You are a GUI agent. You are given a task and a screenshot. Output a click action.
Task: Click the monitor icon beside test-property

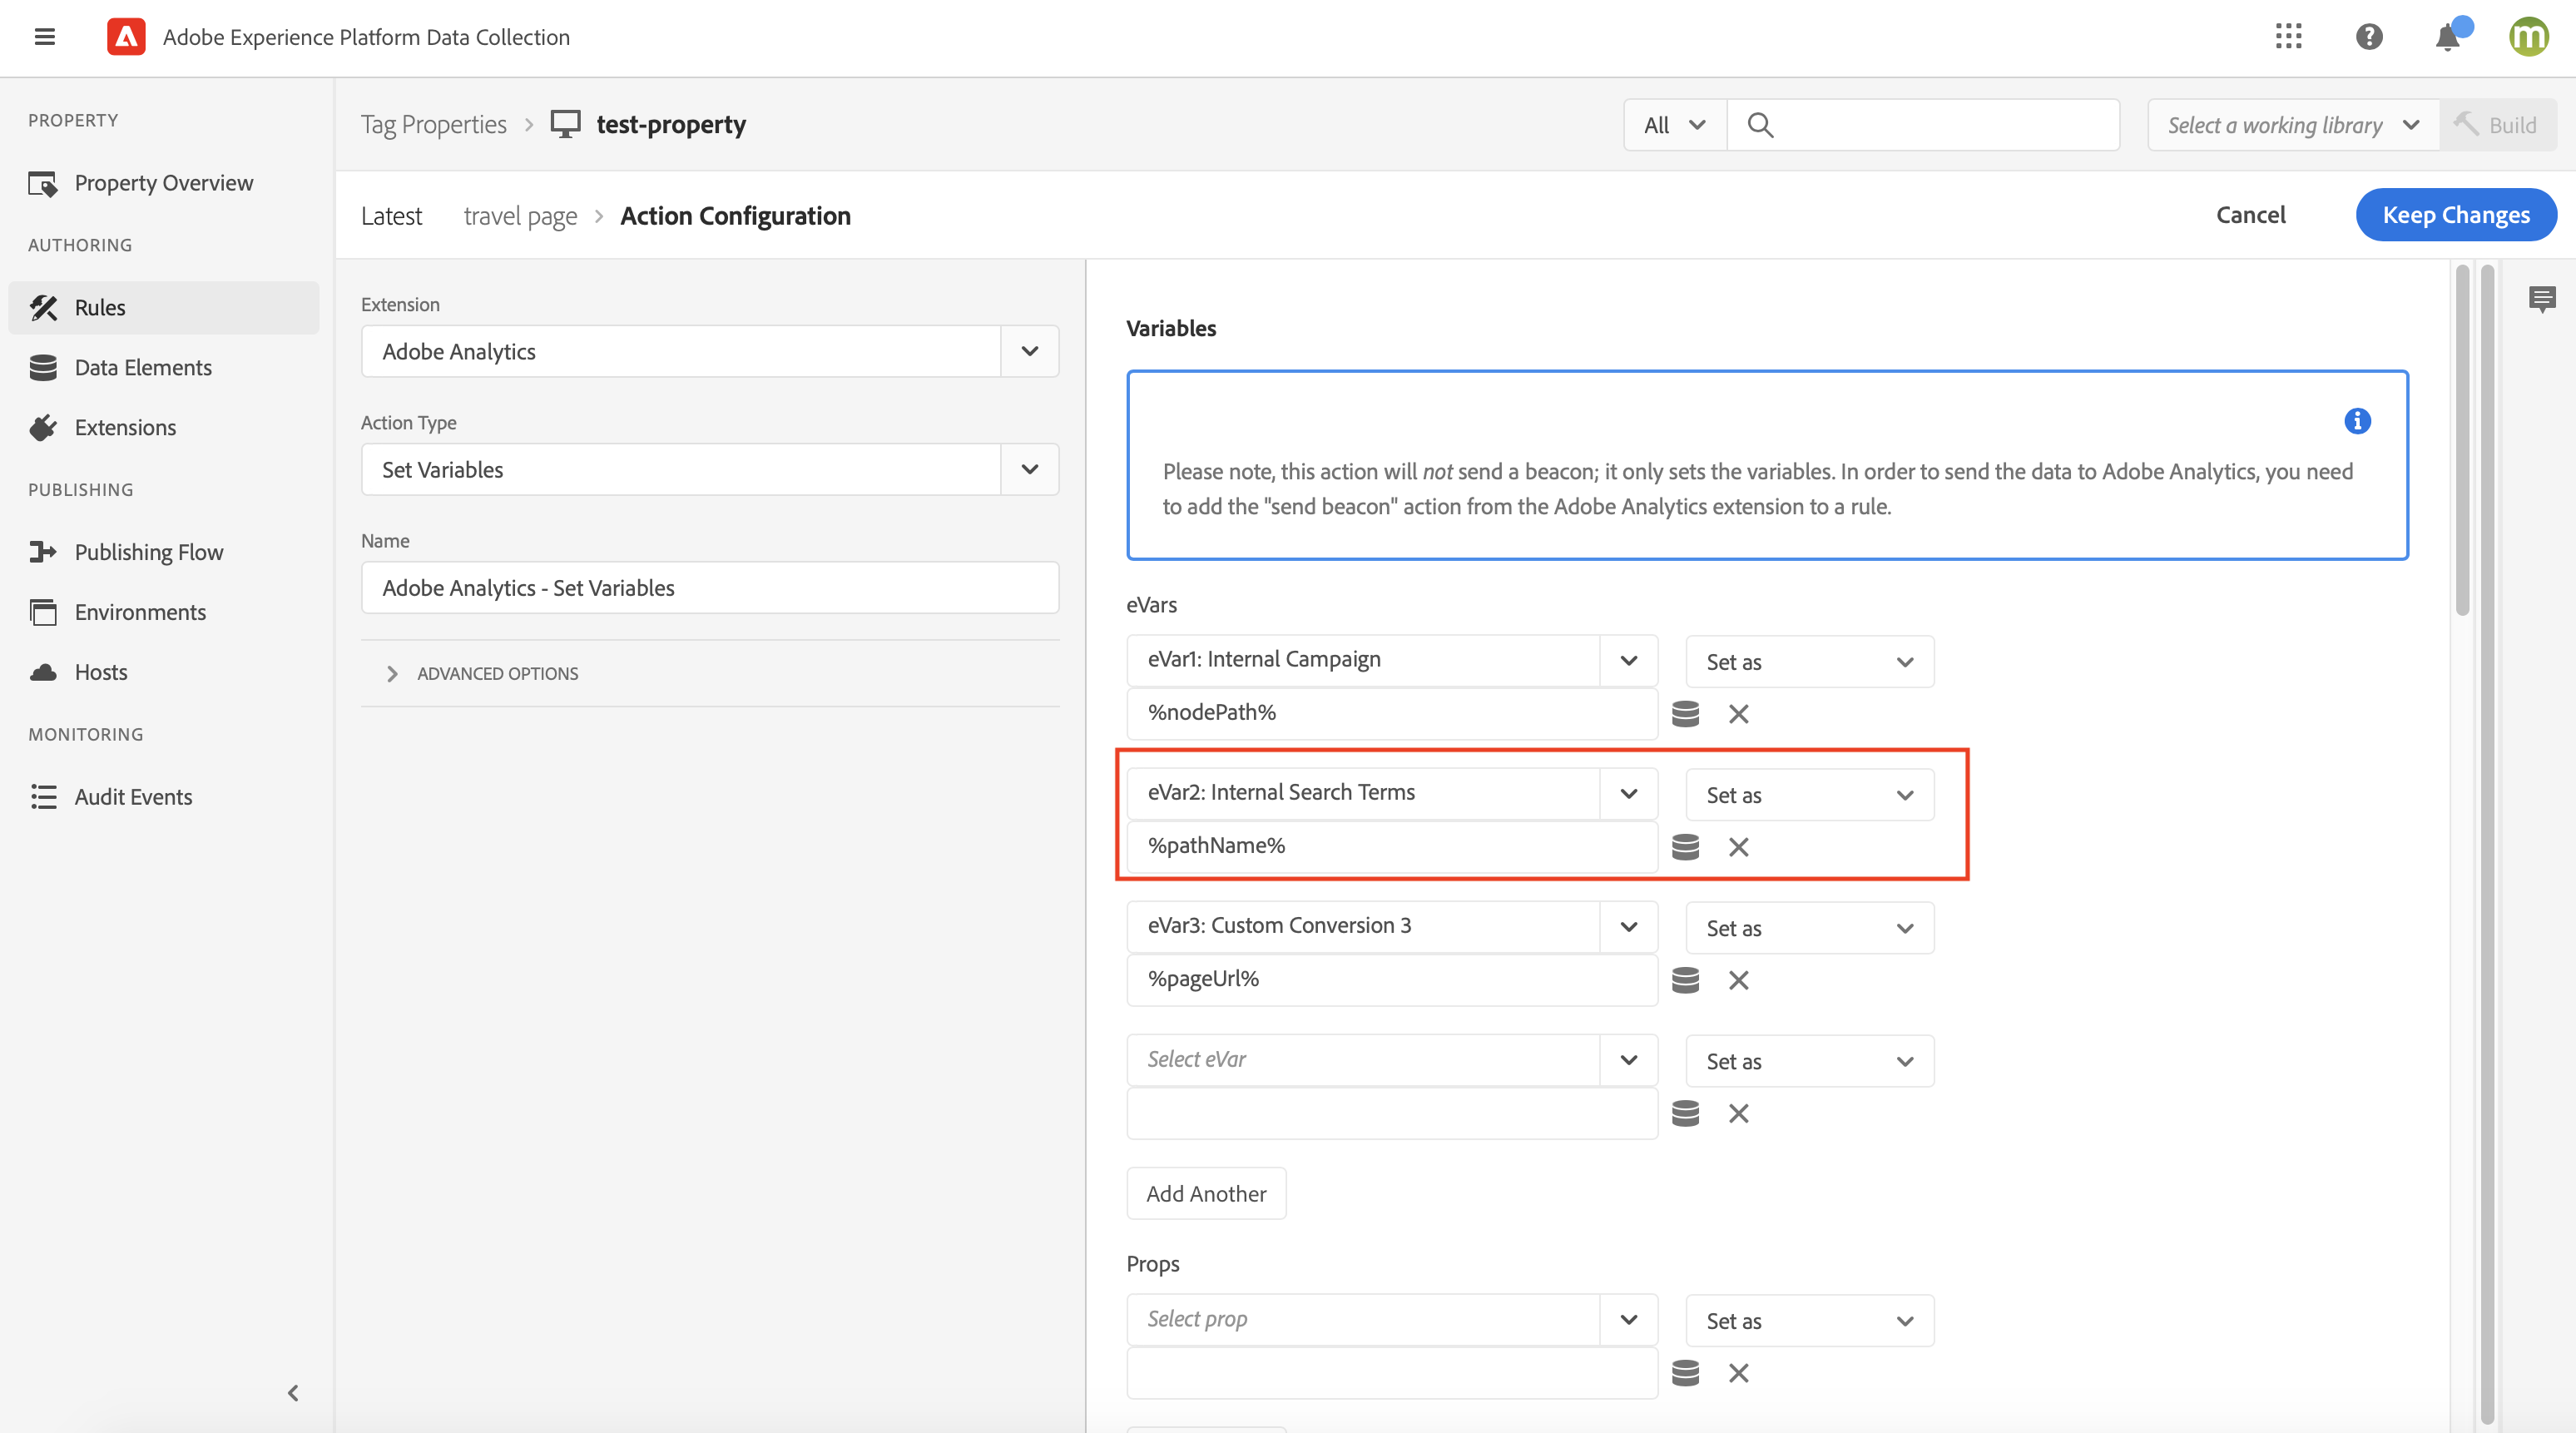coord(565,124)
